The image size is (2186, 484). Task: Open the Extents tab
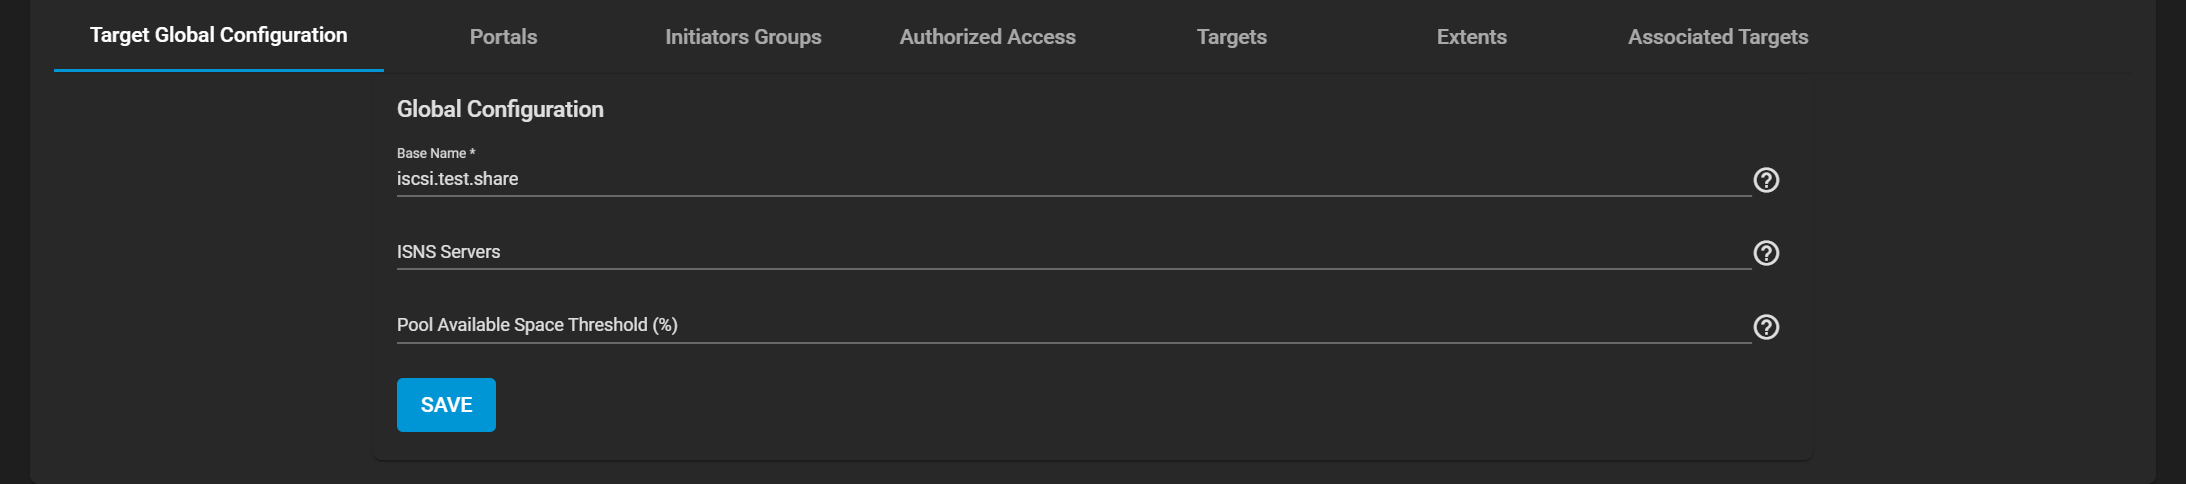point(1471,37)
